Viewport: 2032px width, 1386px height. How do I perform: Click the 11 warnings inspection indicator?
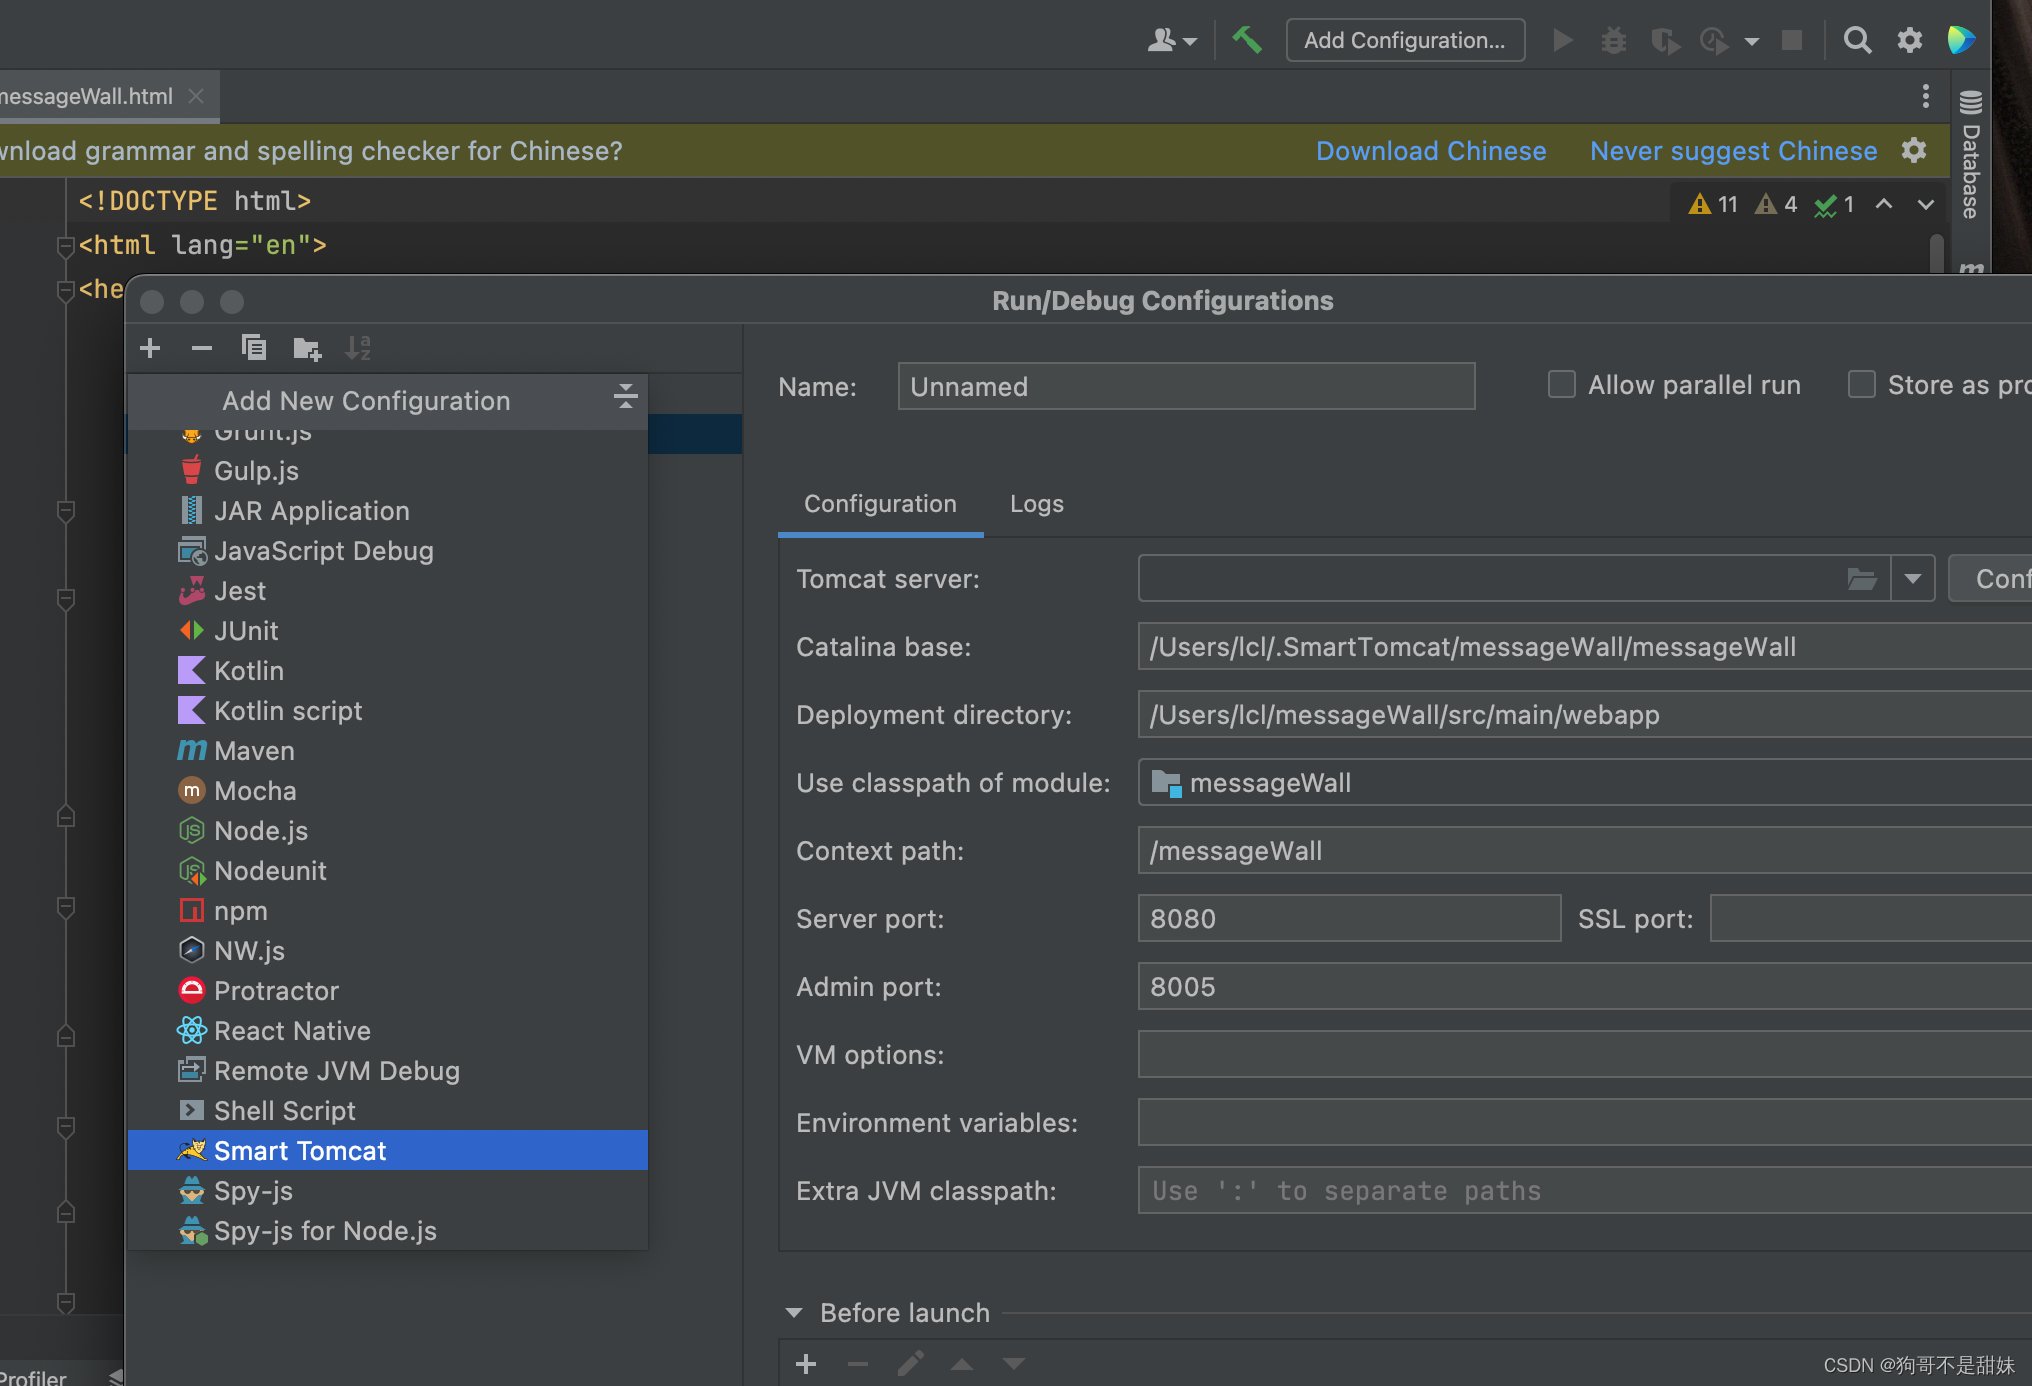click(x=1714, y=204)
